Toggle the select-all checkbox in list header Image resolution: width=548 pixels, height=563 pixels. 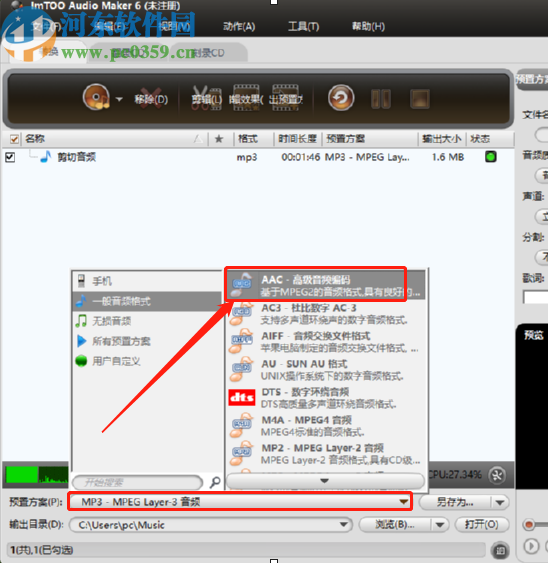pos(14,139)
